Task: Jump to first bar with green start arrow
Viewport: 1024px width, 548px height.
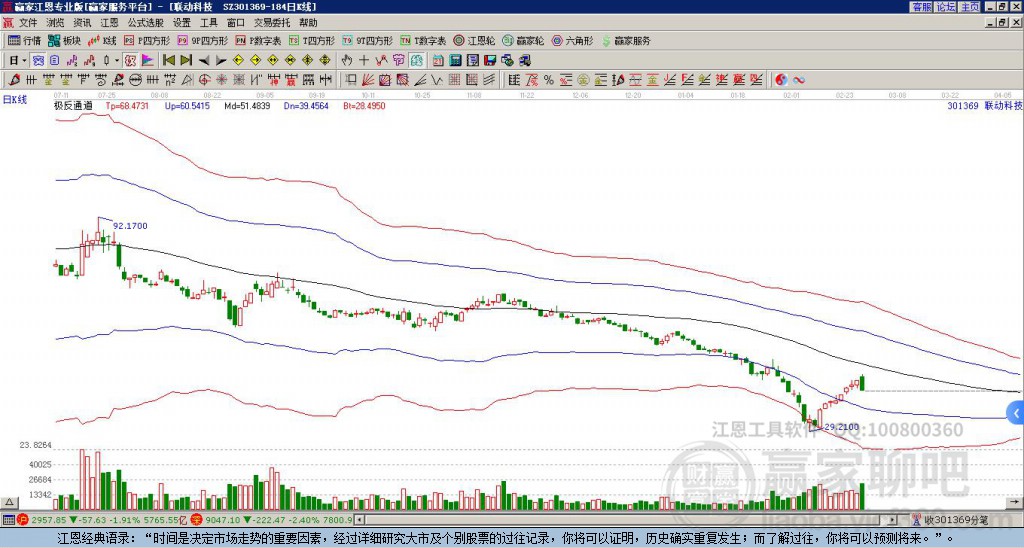Action: [x=168, y=61]
